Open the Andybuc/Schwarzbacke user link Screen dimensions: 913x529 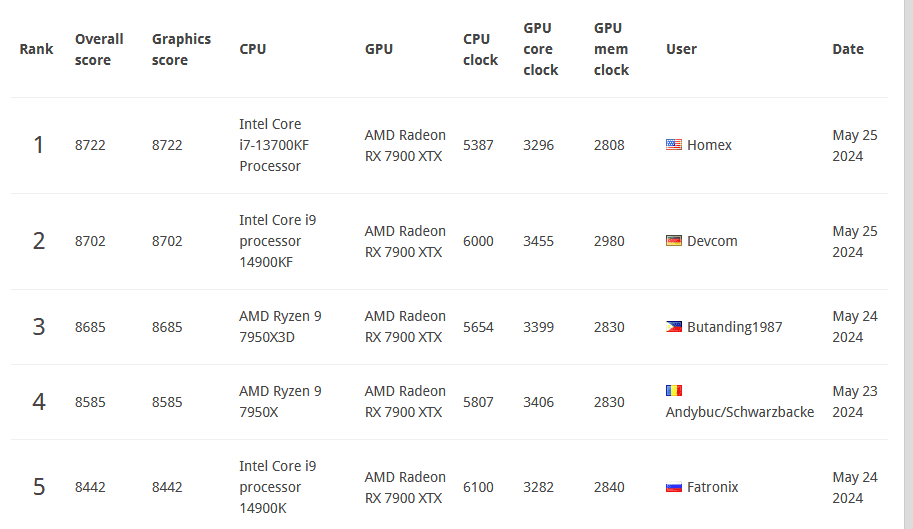point(739,412)
